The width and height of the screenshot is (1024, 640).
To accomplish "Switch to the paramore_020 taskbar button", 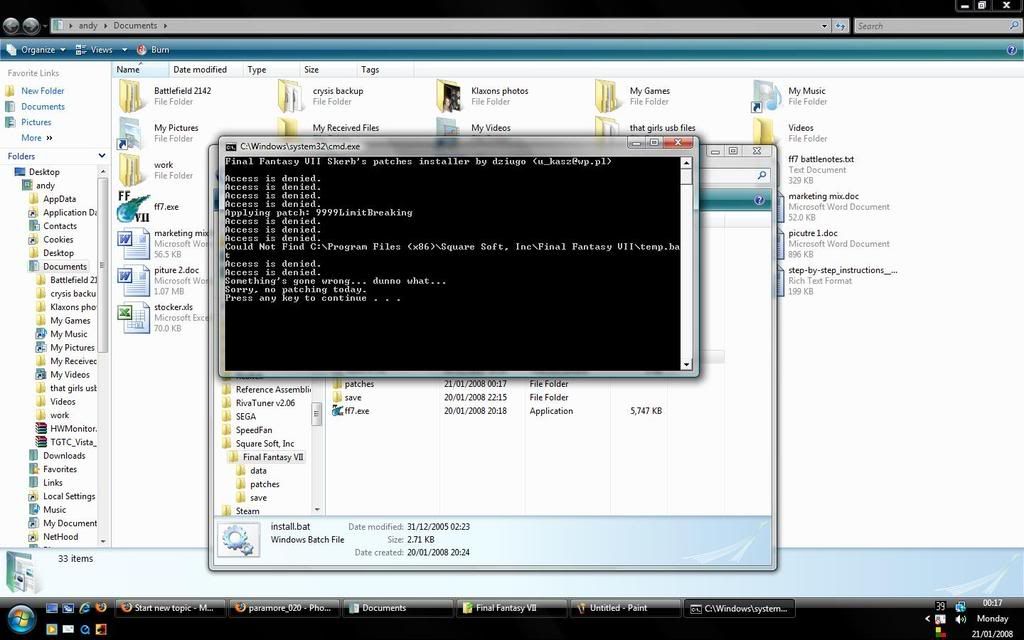I will [x=284, y=608].
